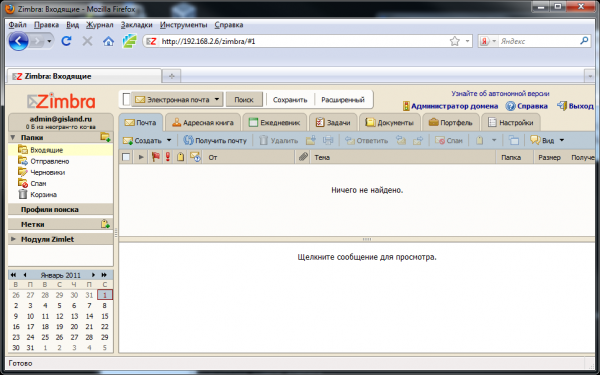The height and width of the screenshot is (375, 600).
Task: Open the Создать dropdown arrow
Action: pyautogui.click(x=169, y=140)
